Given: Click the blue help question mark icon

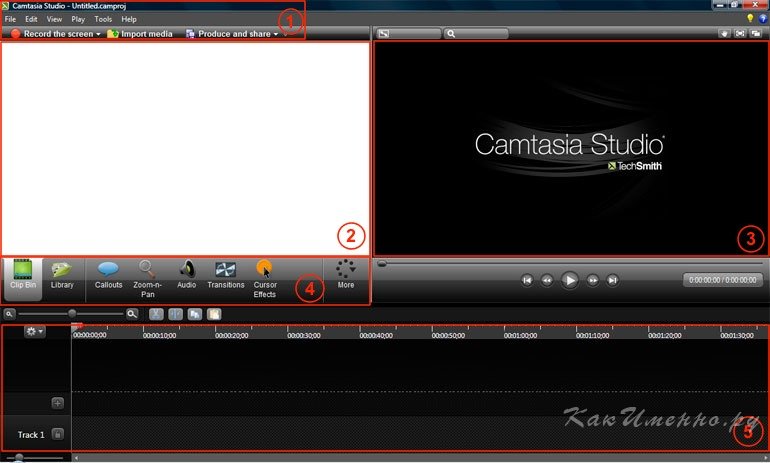Looking at the screenshot, I should (x=763, y=19).
